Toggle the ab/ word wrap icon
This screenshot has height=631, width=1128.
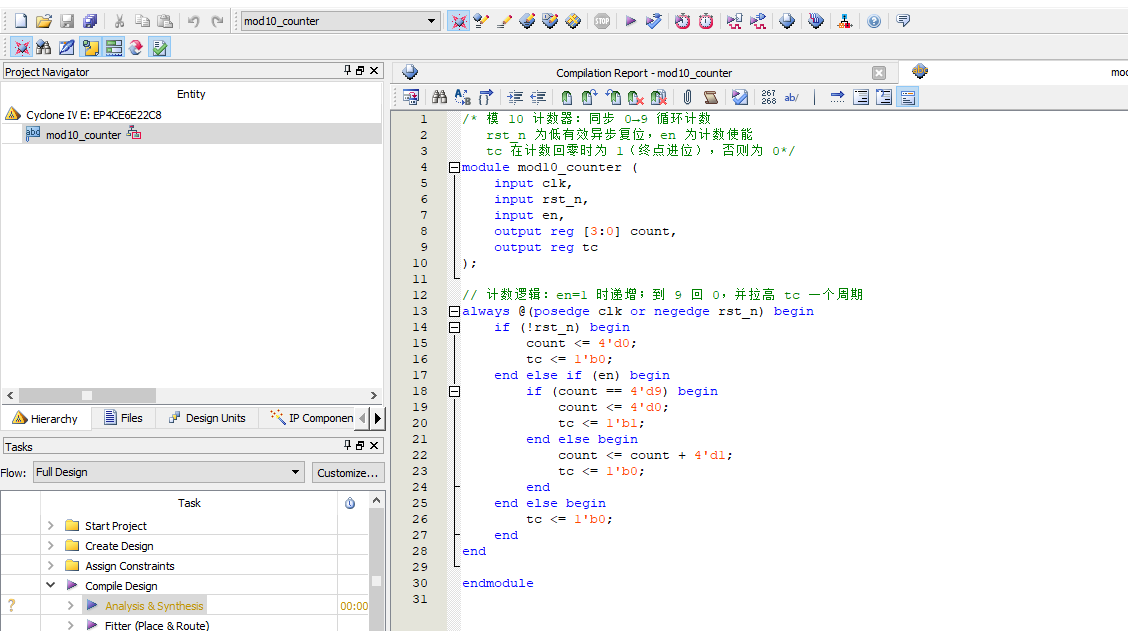pos(791,97)
